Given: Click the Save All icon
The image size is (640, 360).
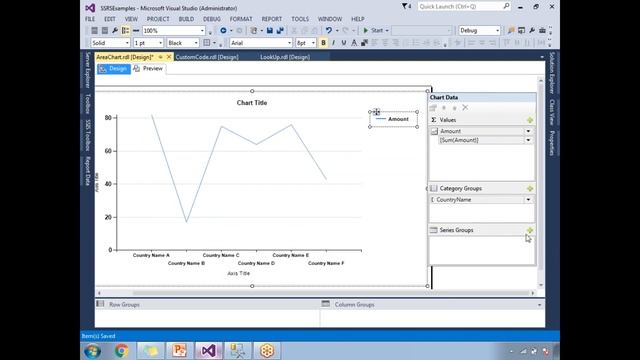Looking at the screenshot, I should click(x=280, y=31).
